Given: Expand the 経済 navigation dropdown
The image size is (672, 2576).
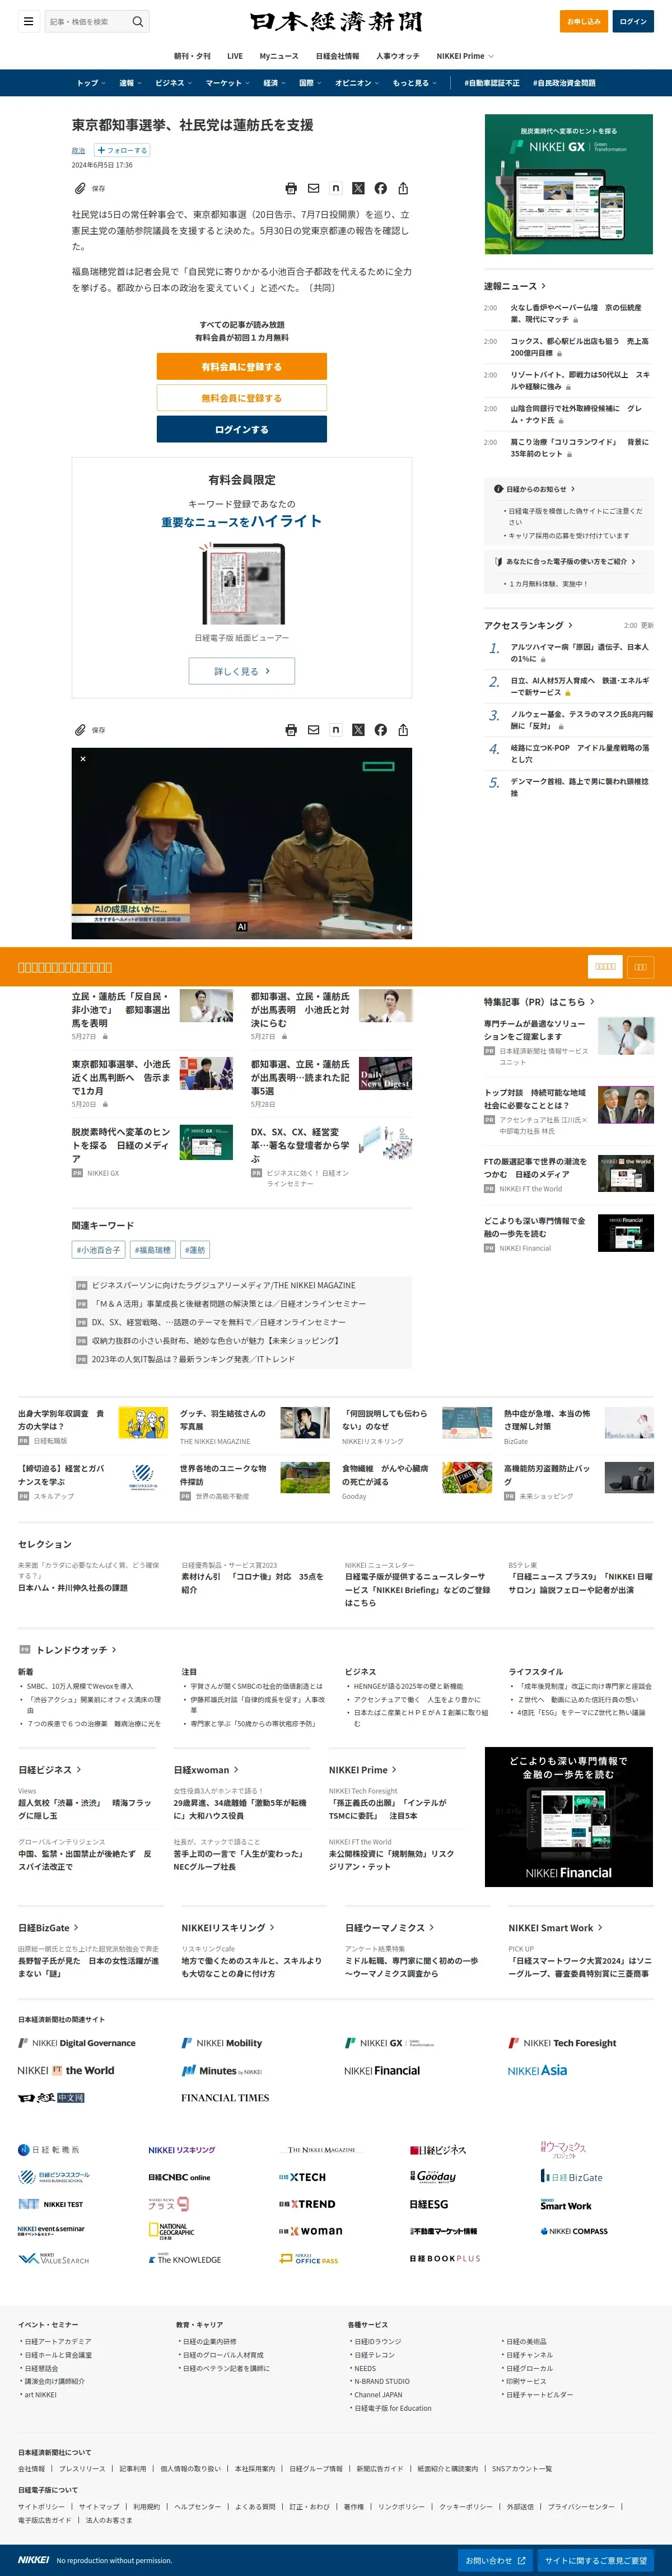Looking at the screenshot, I should click(x=274, y=83).
